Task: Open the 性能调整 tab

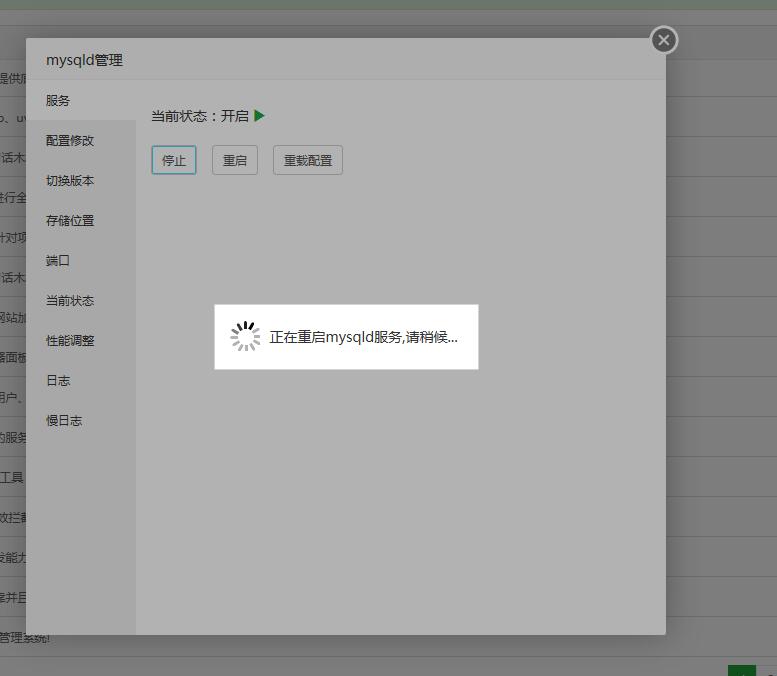Action: coord(70,341)
